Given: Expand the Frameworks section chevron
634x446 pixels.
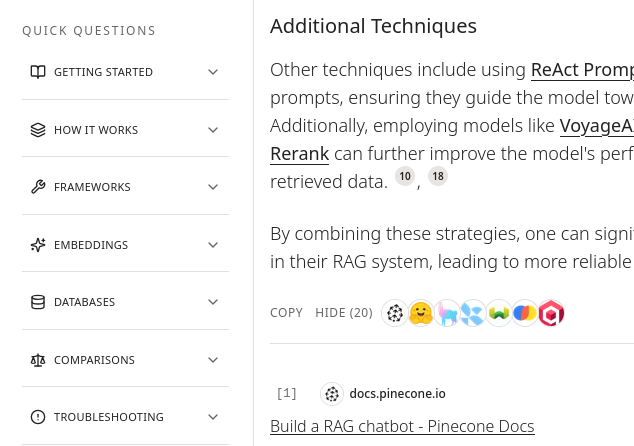Looking at the screenshot, I should point(213,187).
